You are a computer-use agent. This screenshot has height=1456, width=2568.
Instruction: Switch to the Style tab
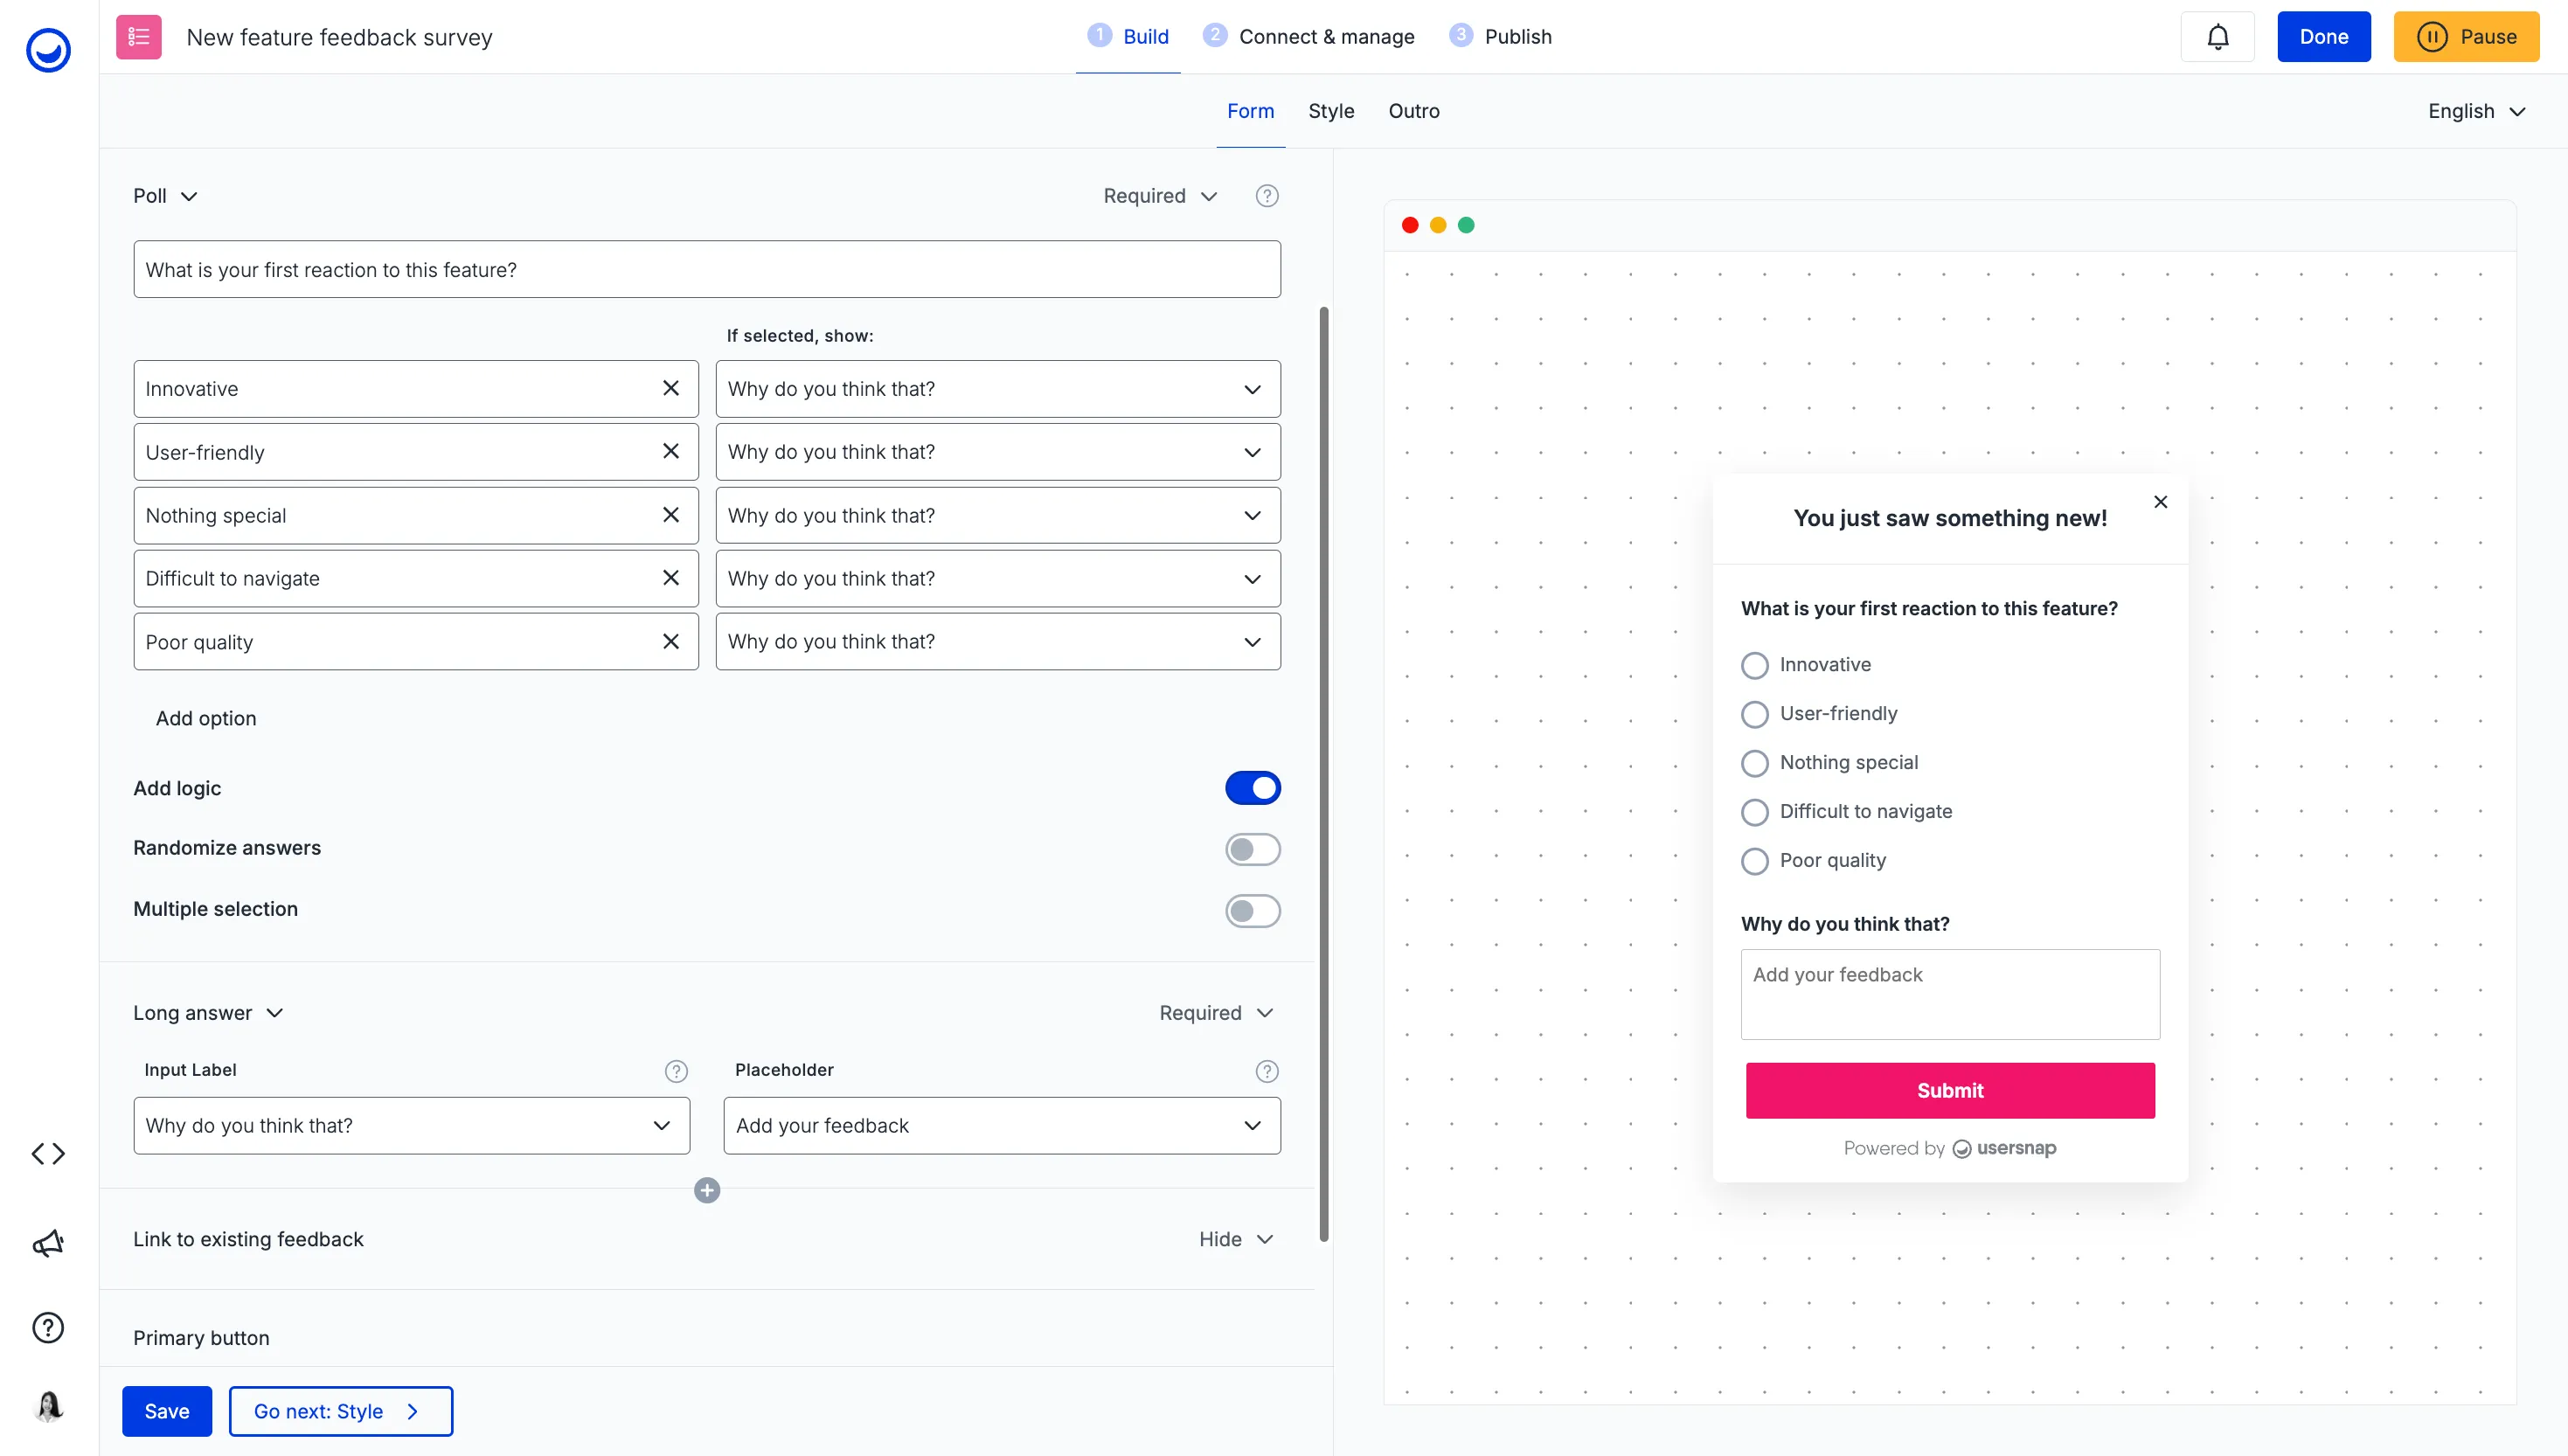click(x=1330, y=111)
